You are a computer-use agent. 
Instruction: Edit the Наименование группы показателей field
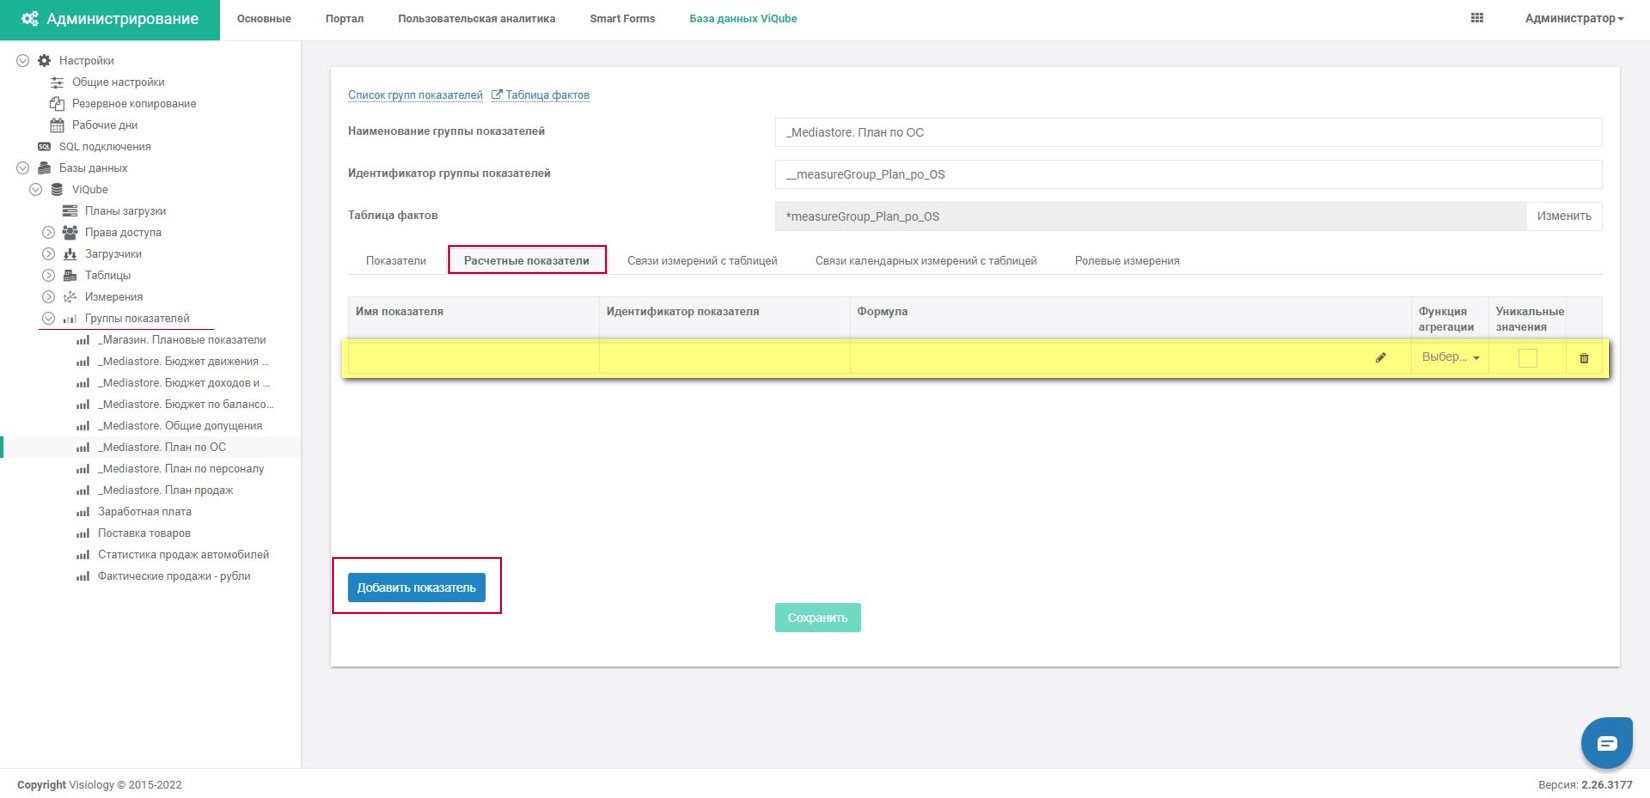pos(1188,132)
